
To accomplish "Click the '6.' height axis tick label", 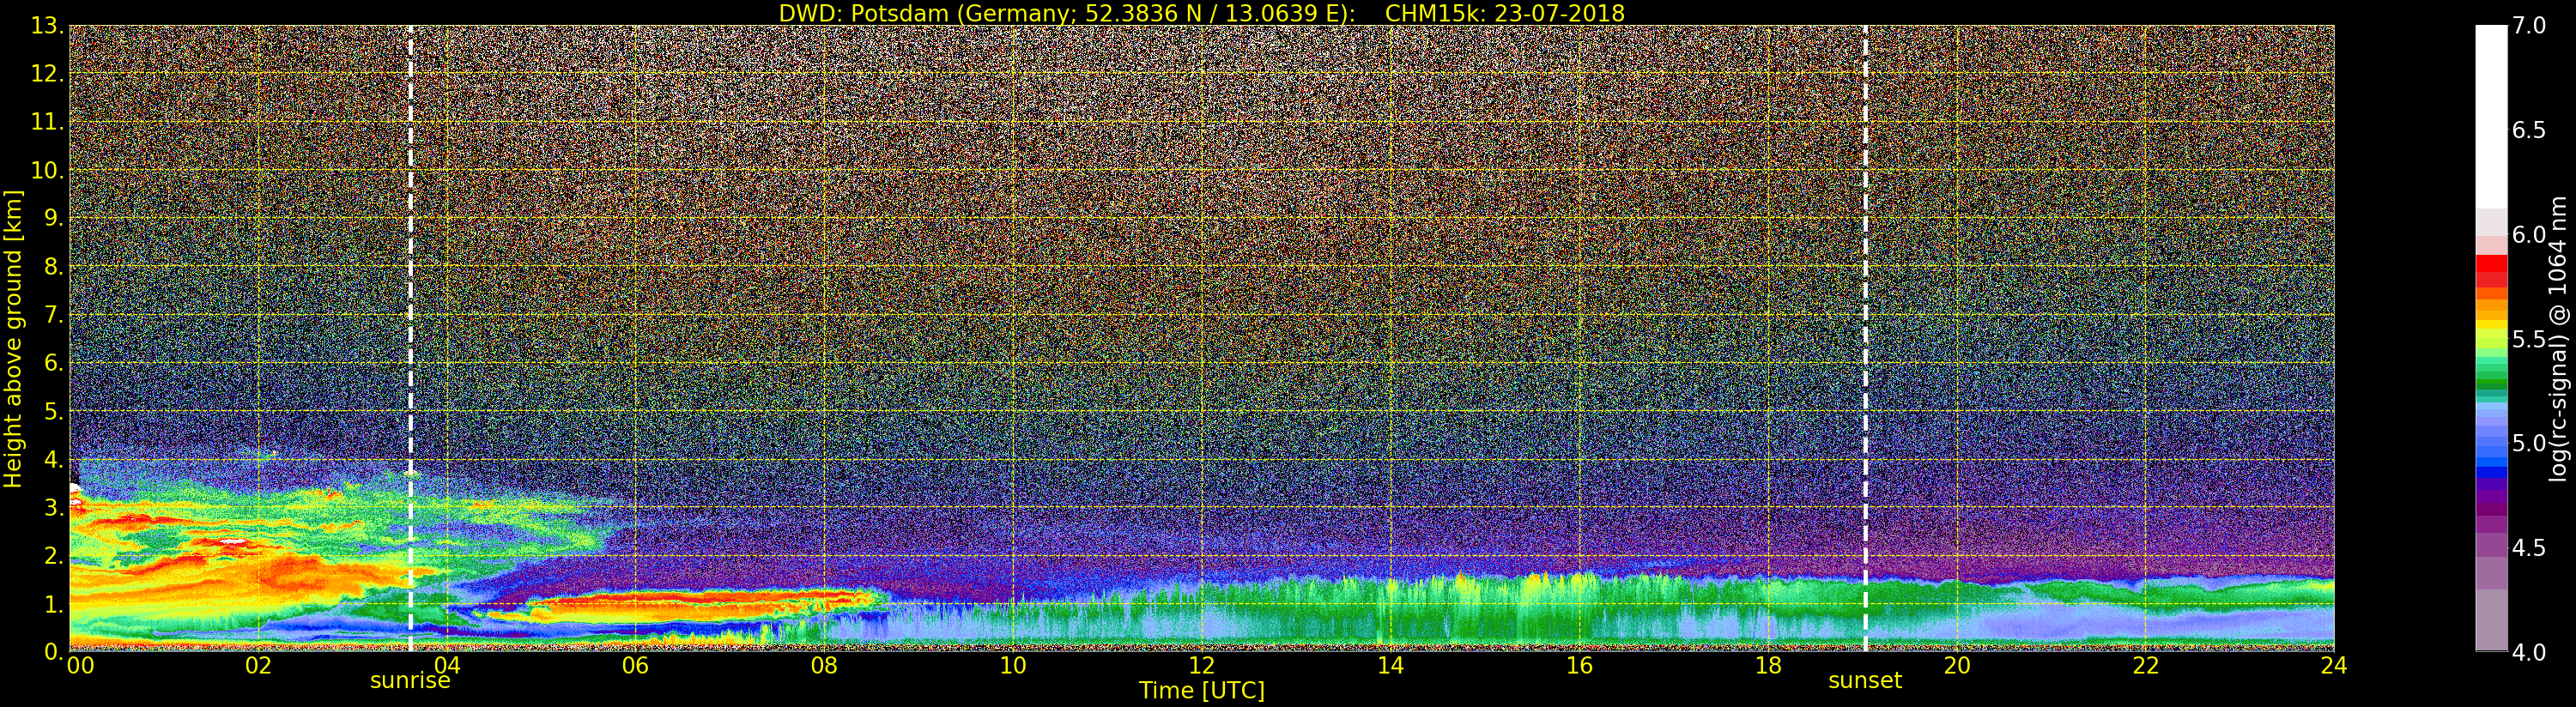I will pos(54,363).
